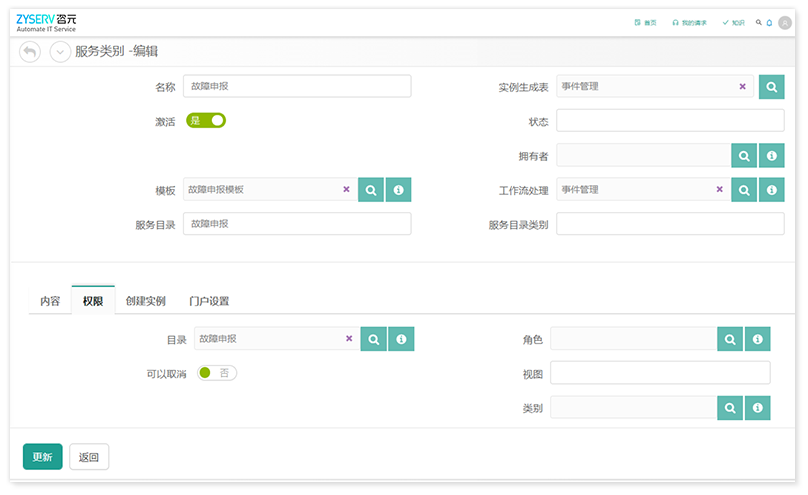The height and width of the screenshot is (495, 808).
Task: Open 我的请求 in top navigation
Action: (x=689, y=23)
